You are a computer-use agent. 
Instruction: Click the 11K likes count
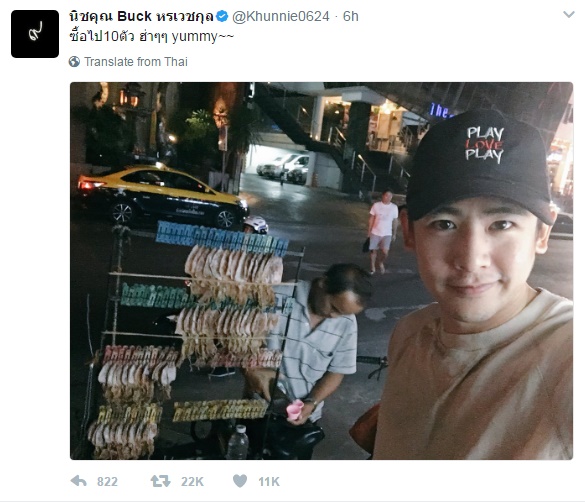pyautogui.click(x=269, y=481)
